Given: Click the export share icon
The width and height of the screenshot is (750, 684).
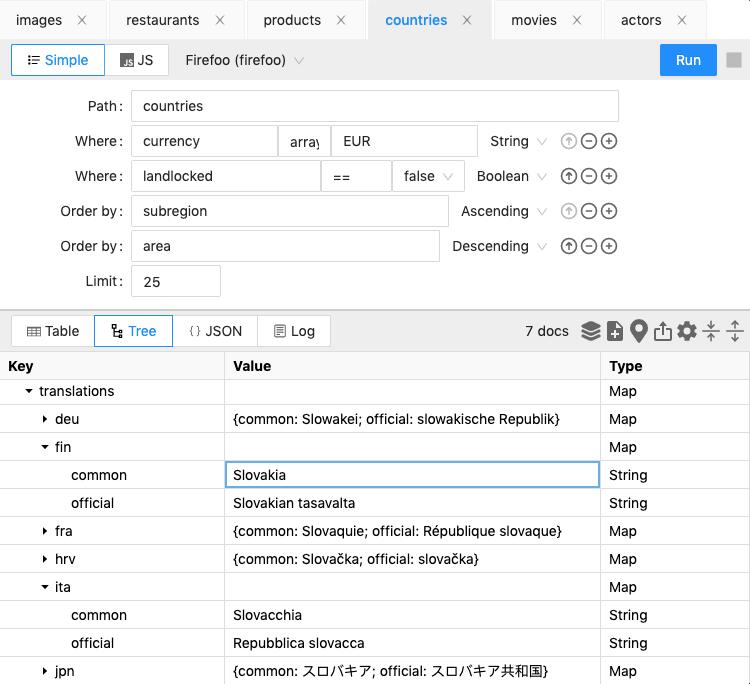Looking at the screenshot, I should 662,331.
